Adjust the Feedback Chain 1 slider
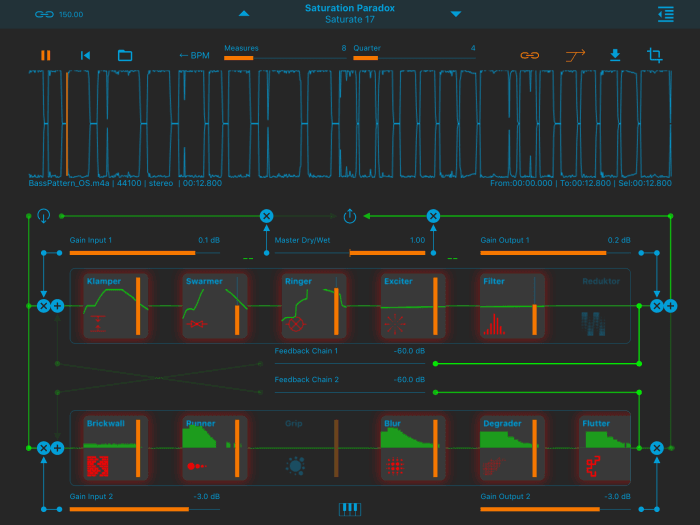Image resolution: width=700 pixels, height=525 pixels. point(350,363)
